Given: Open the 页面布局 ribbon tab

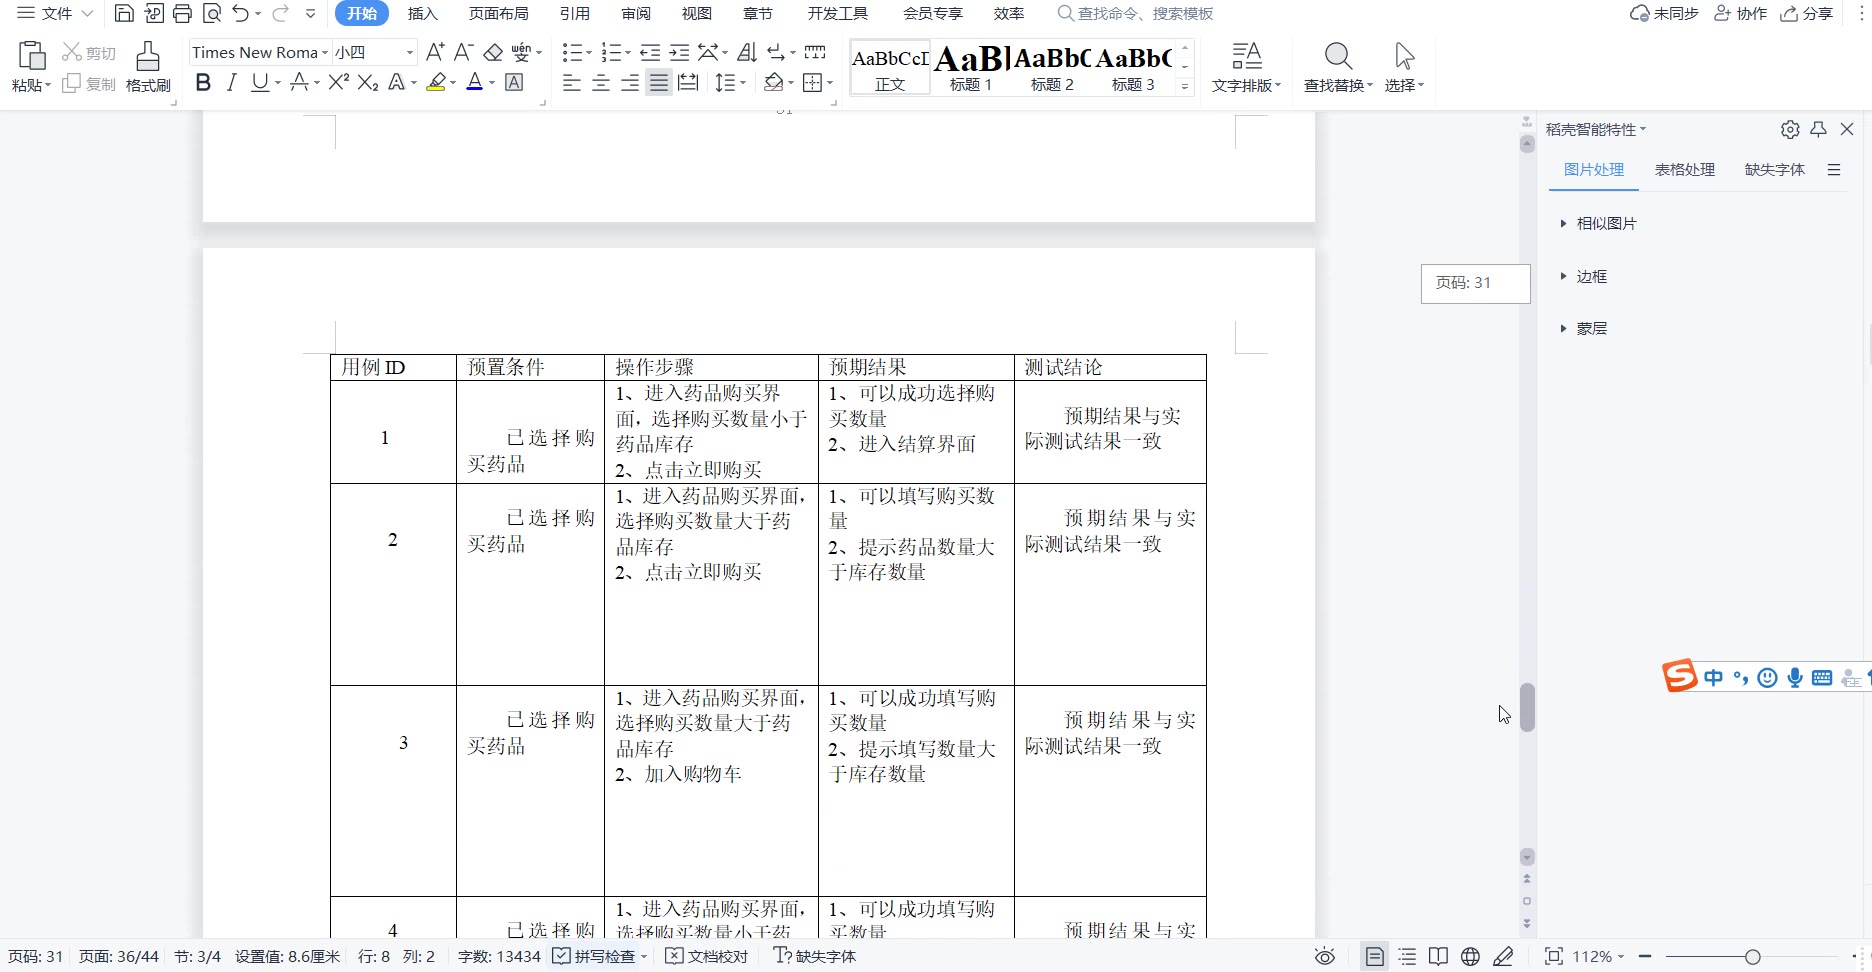Looking at the screenshot, I should click(499, 13).
